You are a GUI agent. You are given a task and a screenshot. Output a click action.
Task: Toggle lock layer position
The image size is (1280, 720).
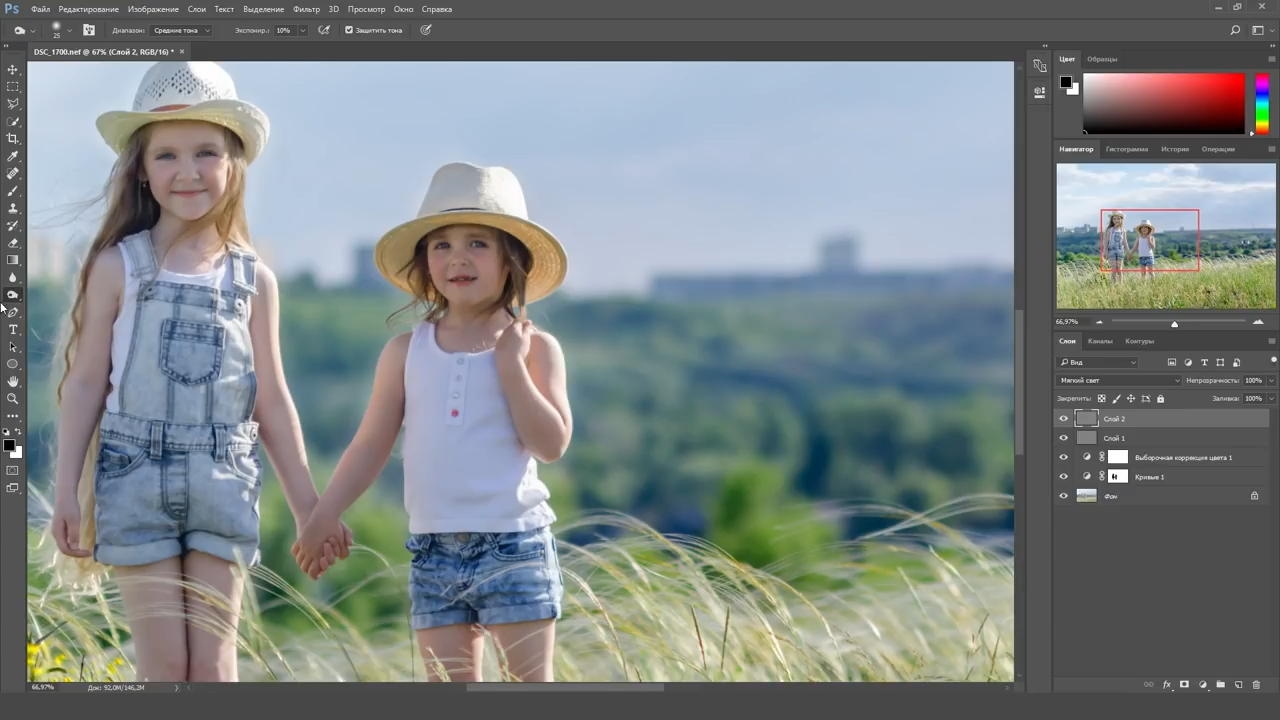(x=1131, y=399)
